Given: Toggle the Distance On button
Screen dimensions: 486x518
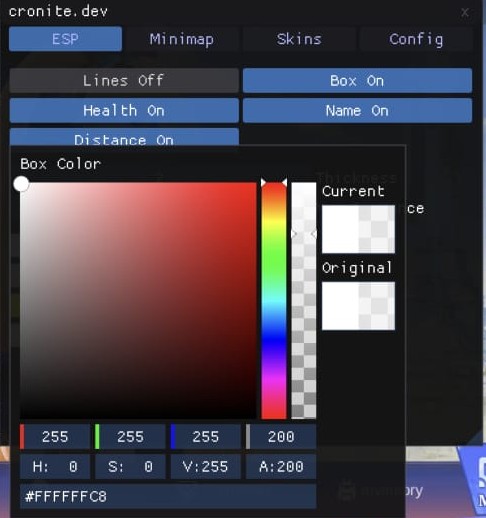Looking at the screenshot, I should pos(124,137).
